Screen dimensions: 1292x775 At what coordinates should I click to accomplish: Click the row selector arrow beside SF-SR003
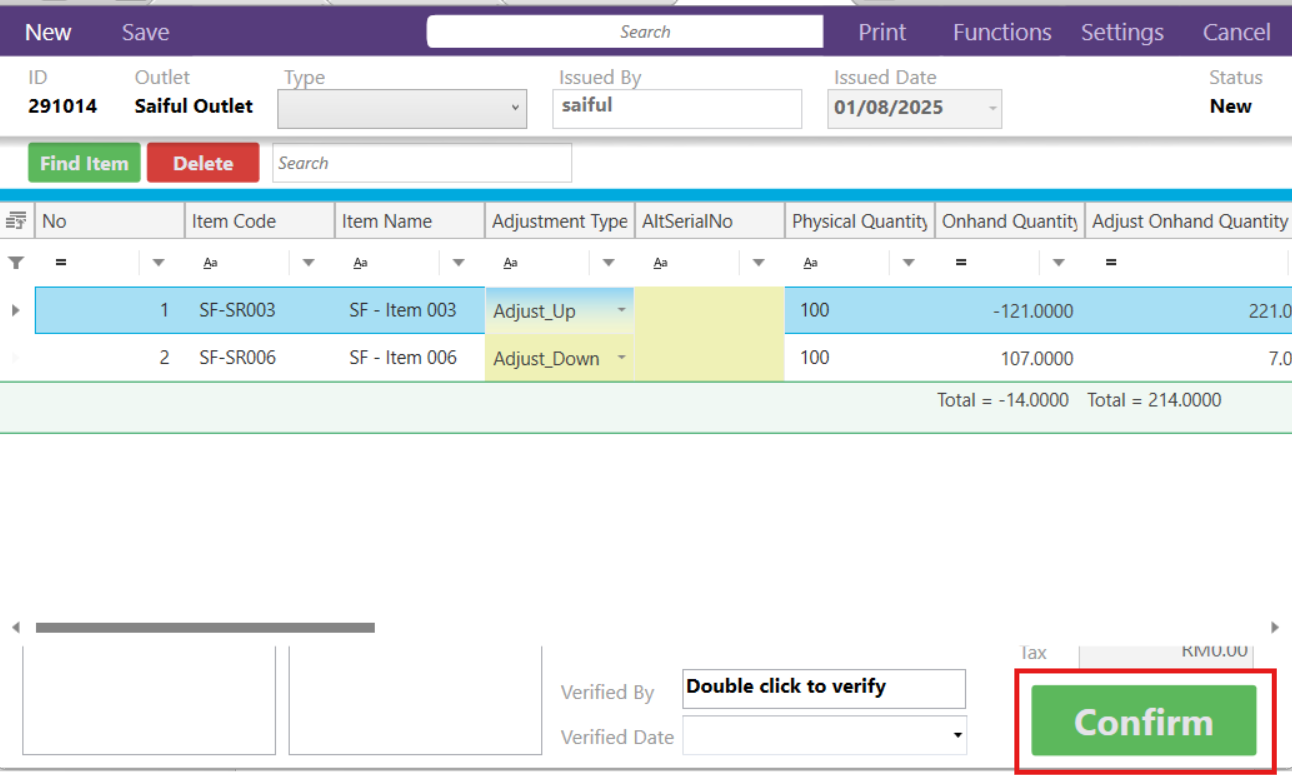(16, 310)
